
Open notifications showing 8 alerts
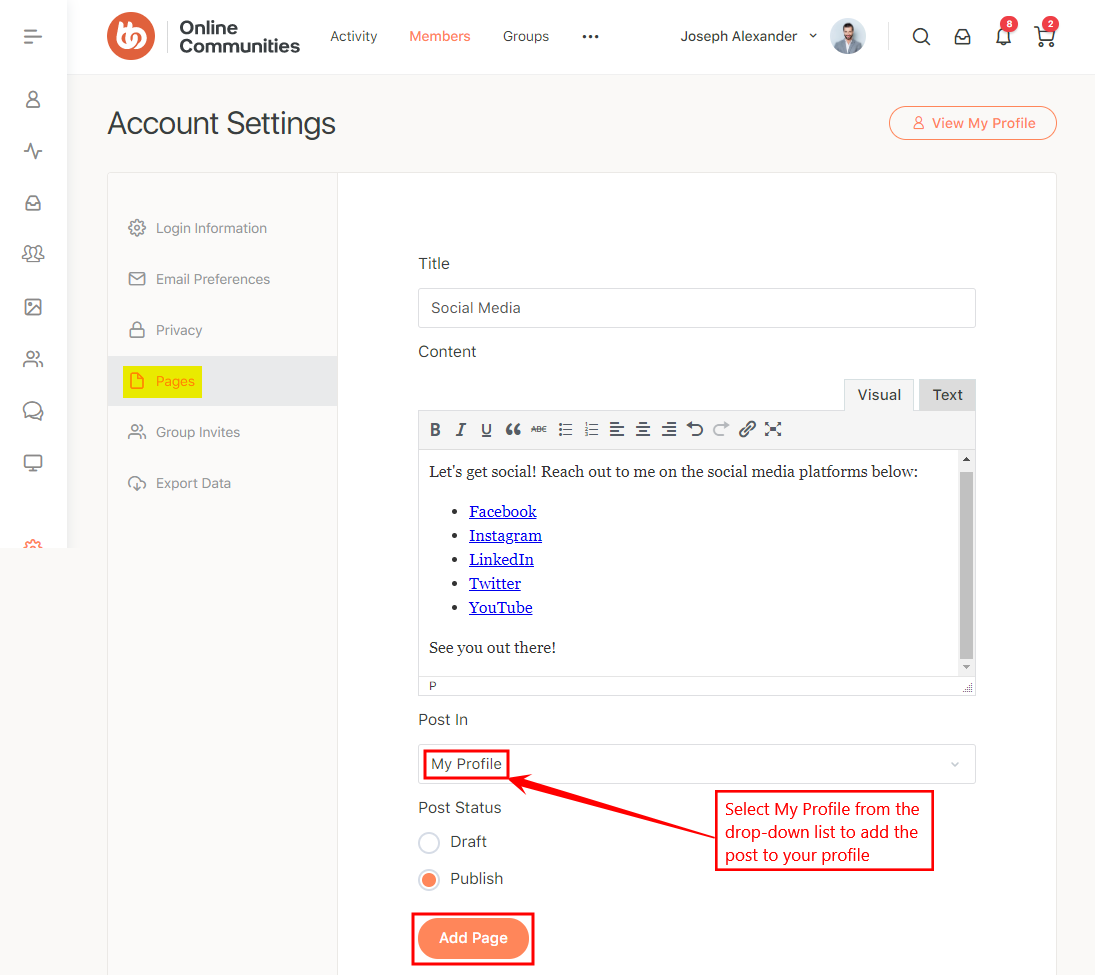coord(1003,36)
